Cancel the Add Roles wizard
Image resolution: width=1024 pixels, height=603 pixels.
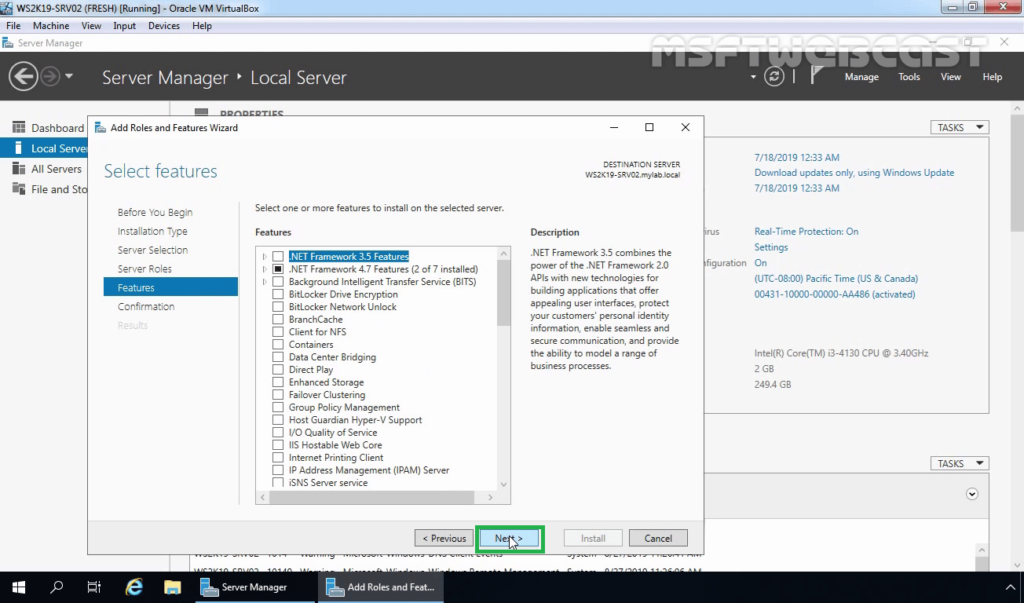click(658, 538)
